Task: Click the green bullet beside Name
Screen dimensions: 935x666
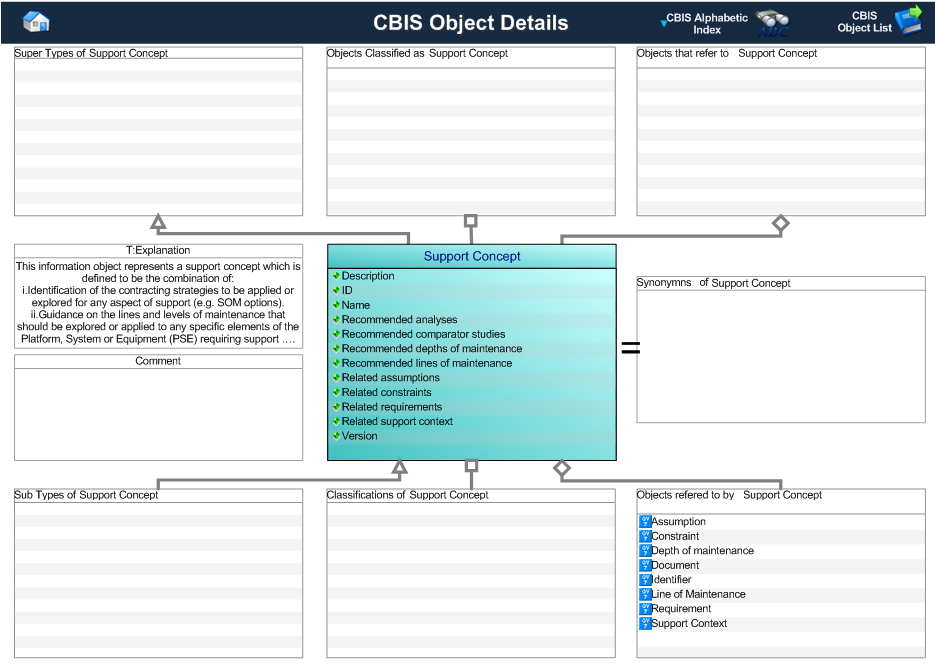Action: coord(336,305)
